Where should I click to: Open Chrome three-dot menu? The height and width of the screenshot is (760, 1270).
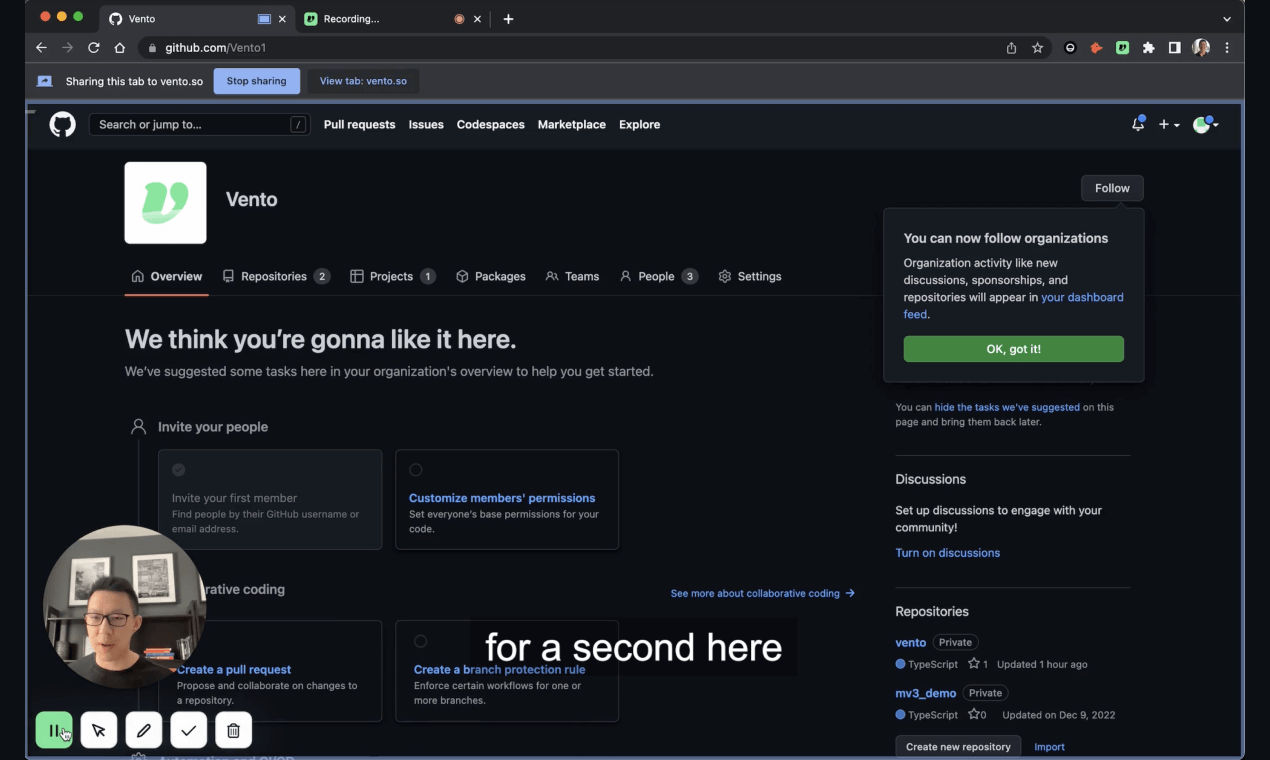(x=1227, y=47)
